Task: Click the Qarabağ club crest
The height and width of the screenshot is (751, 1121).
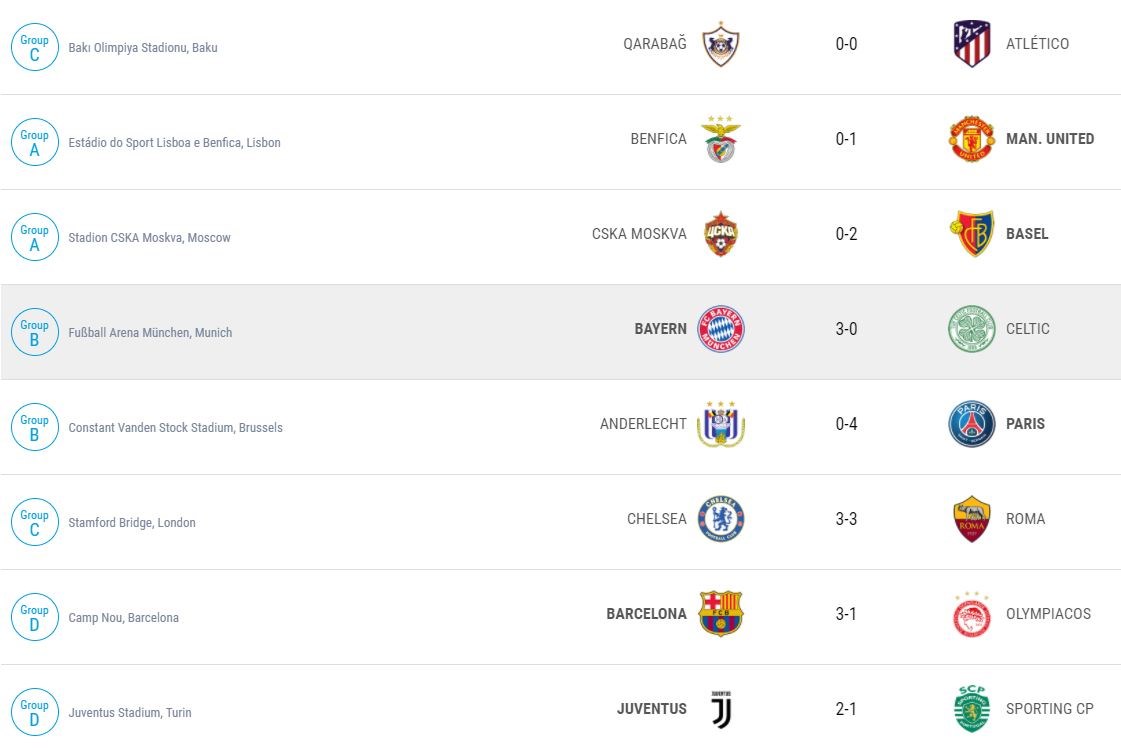Action: pyautogui.click(x=720, y=44)
